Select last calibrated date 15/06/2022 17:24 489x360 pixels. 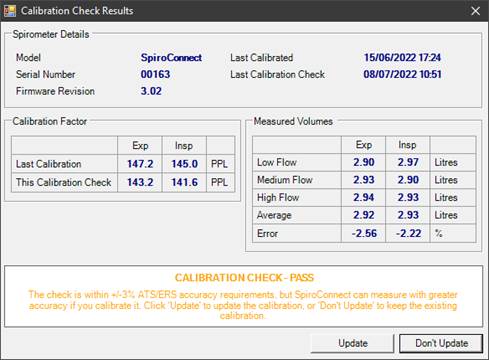pyautogui.click(x=402, y=57)
